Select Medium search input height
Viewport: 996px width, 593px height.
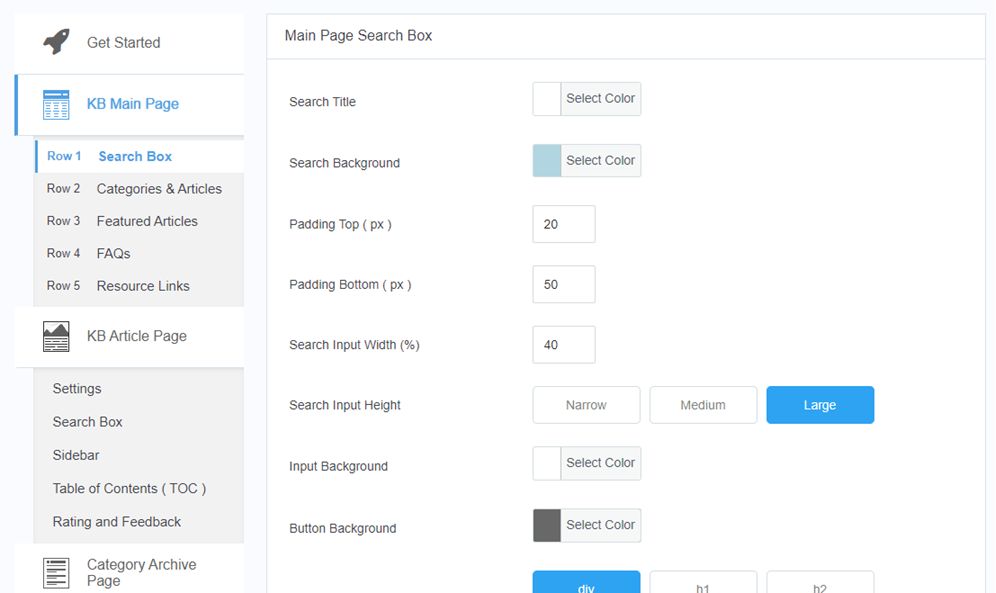pos(703,405)
